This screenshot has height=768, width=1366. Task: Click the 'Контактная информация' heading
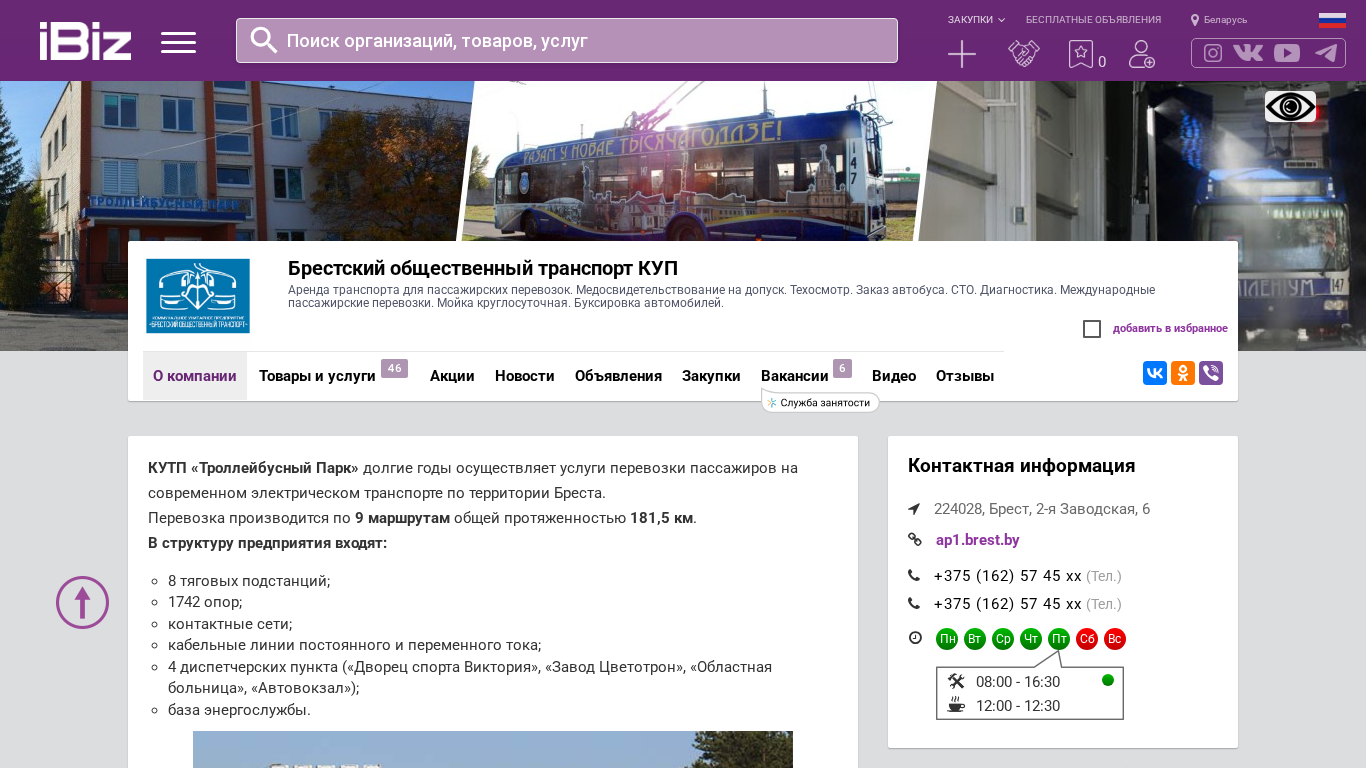tap(1022, 466)
